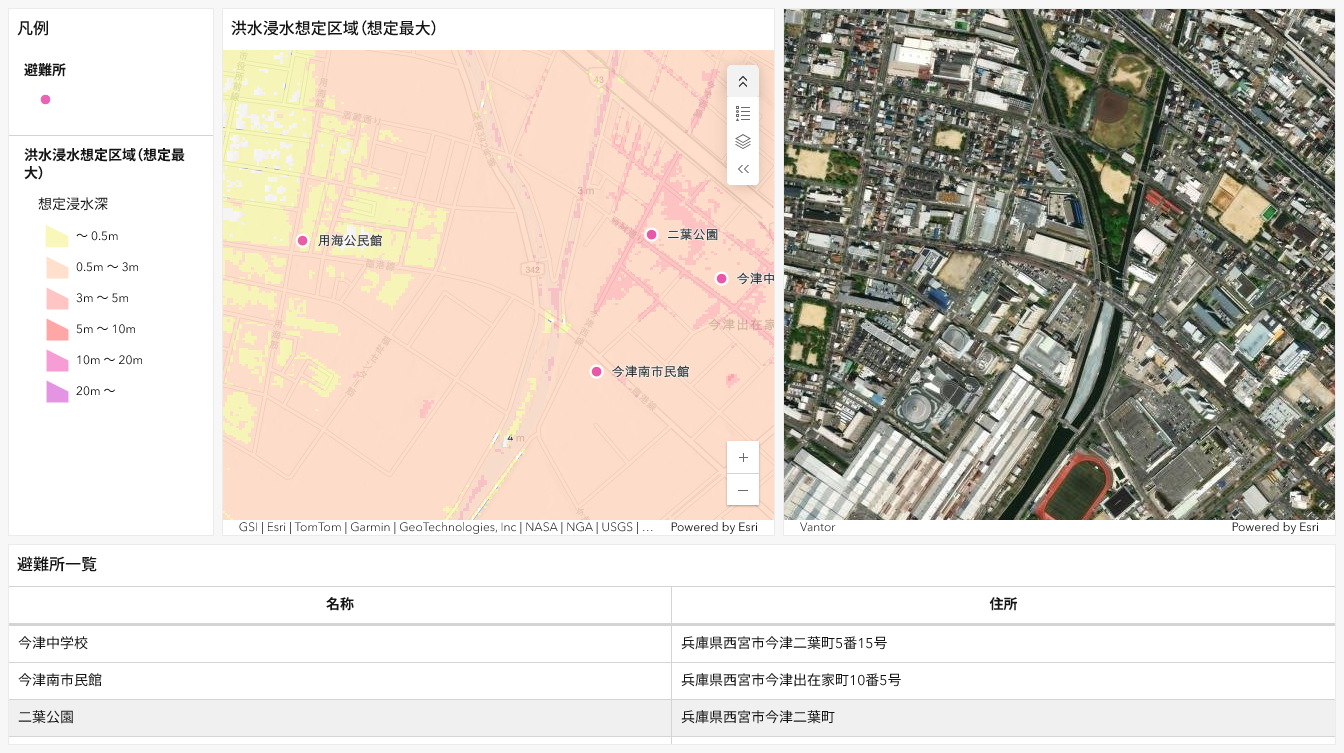Select the 二葉公園 shelter marker on the map
This screenshot has width=1344, height=753.
(x=652, y=234)
